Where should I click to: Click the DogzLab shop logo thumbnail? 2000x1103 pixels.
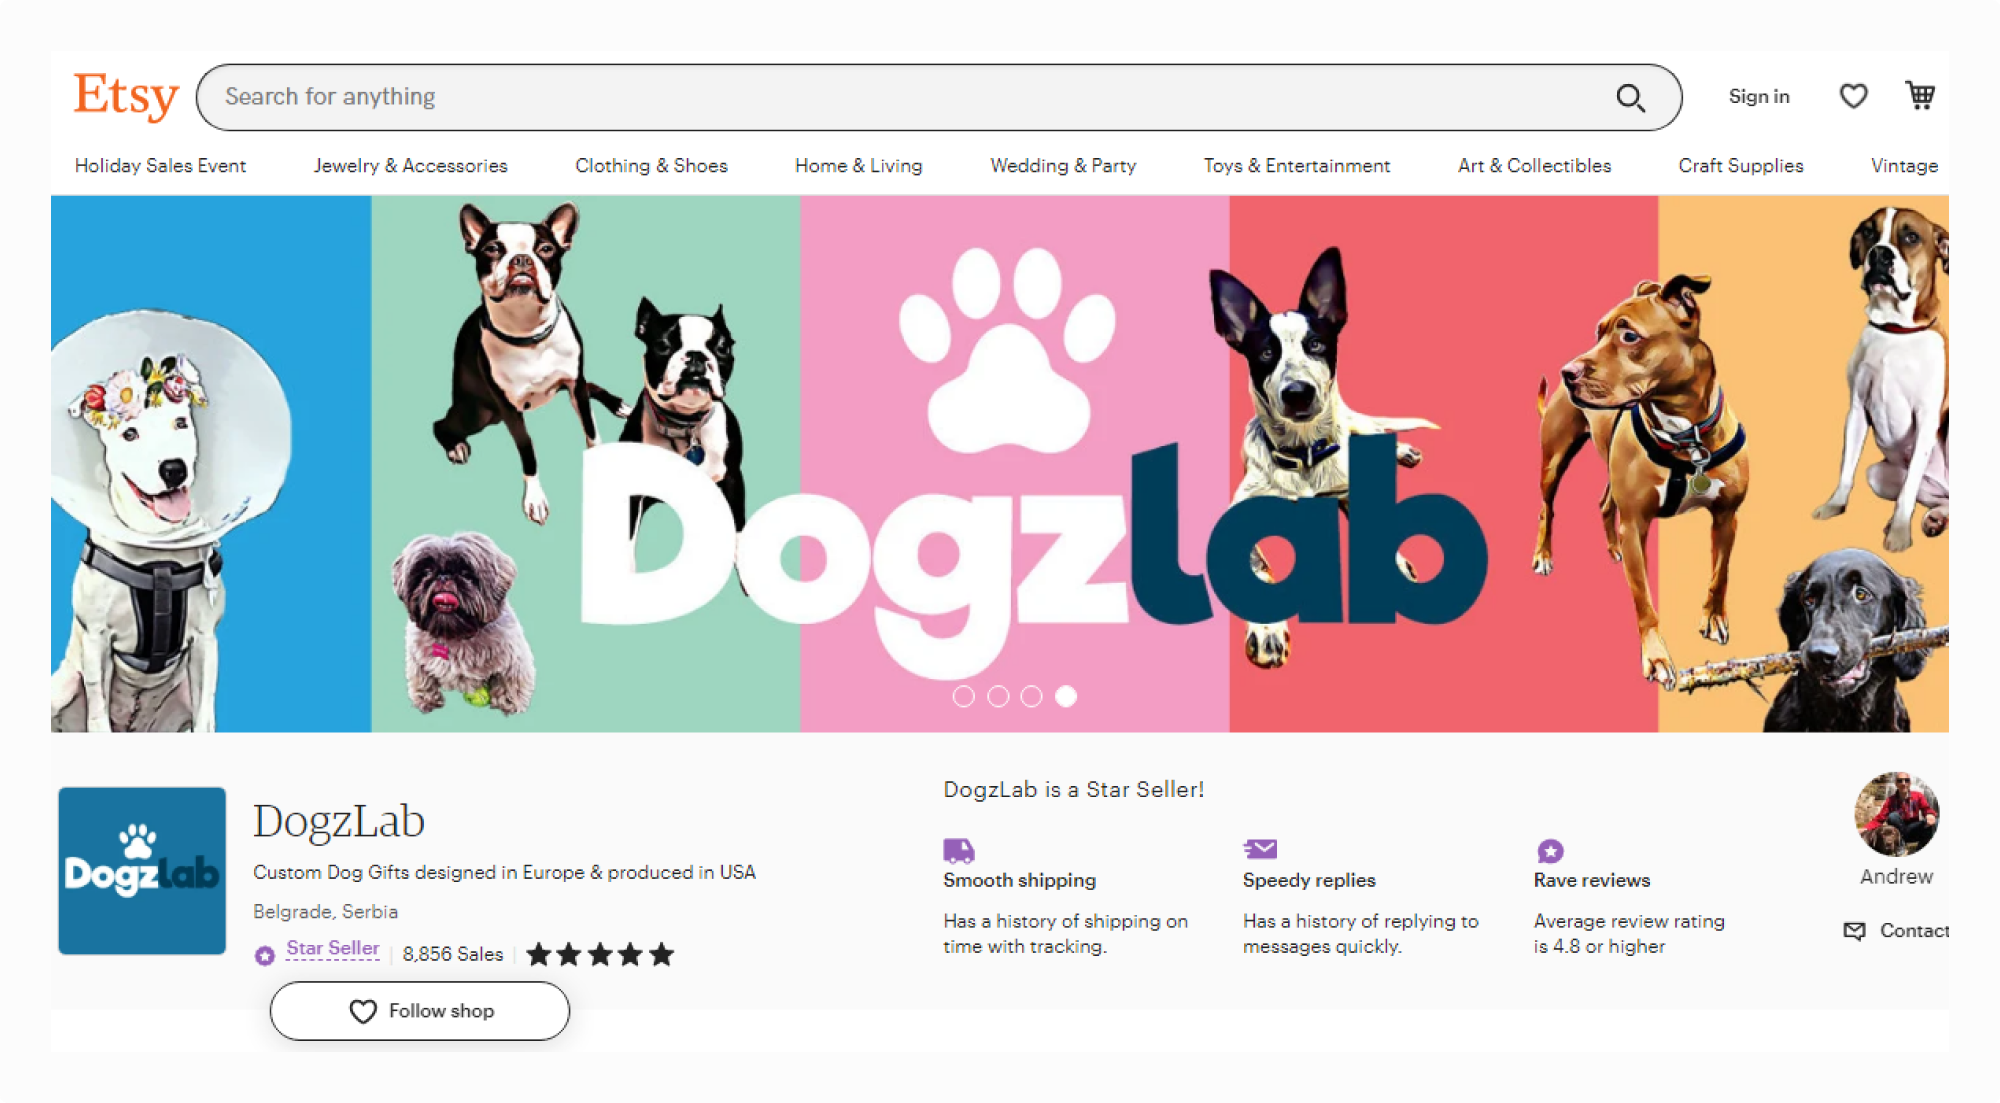(x=142, y=870)
